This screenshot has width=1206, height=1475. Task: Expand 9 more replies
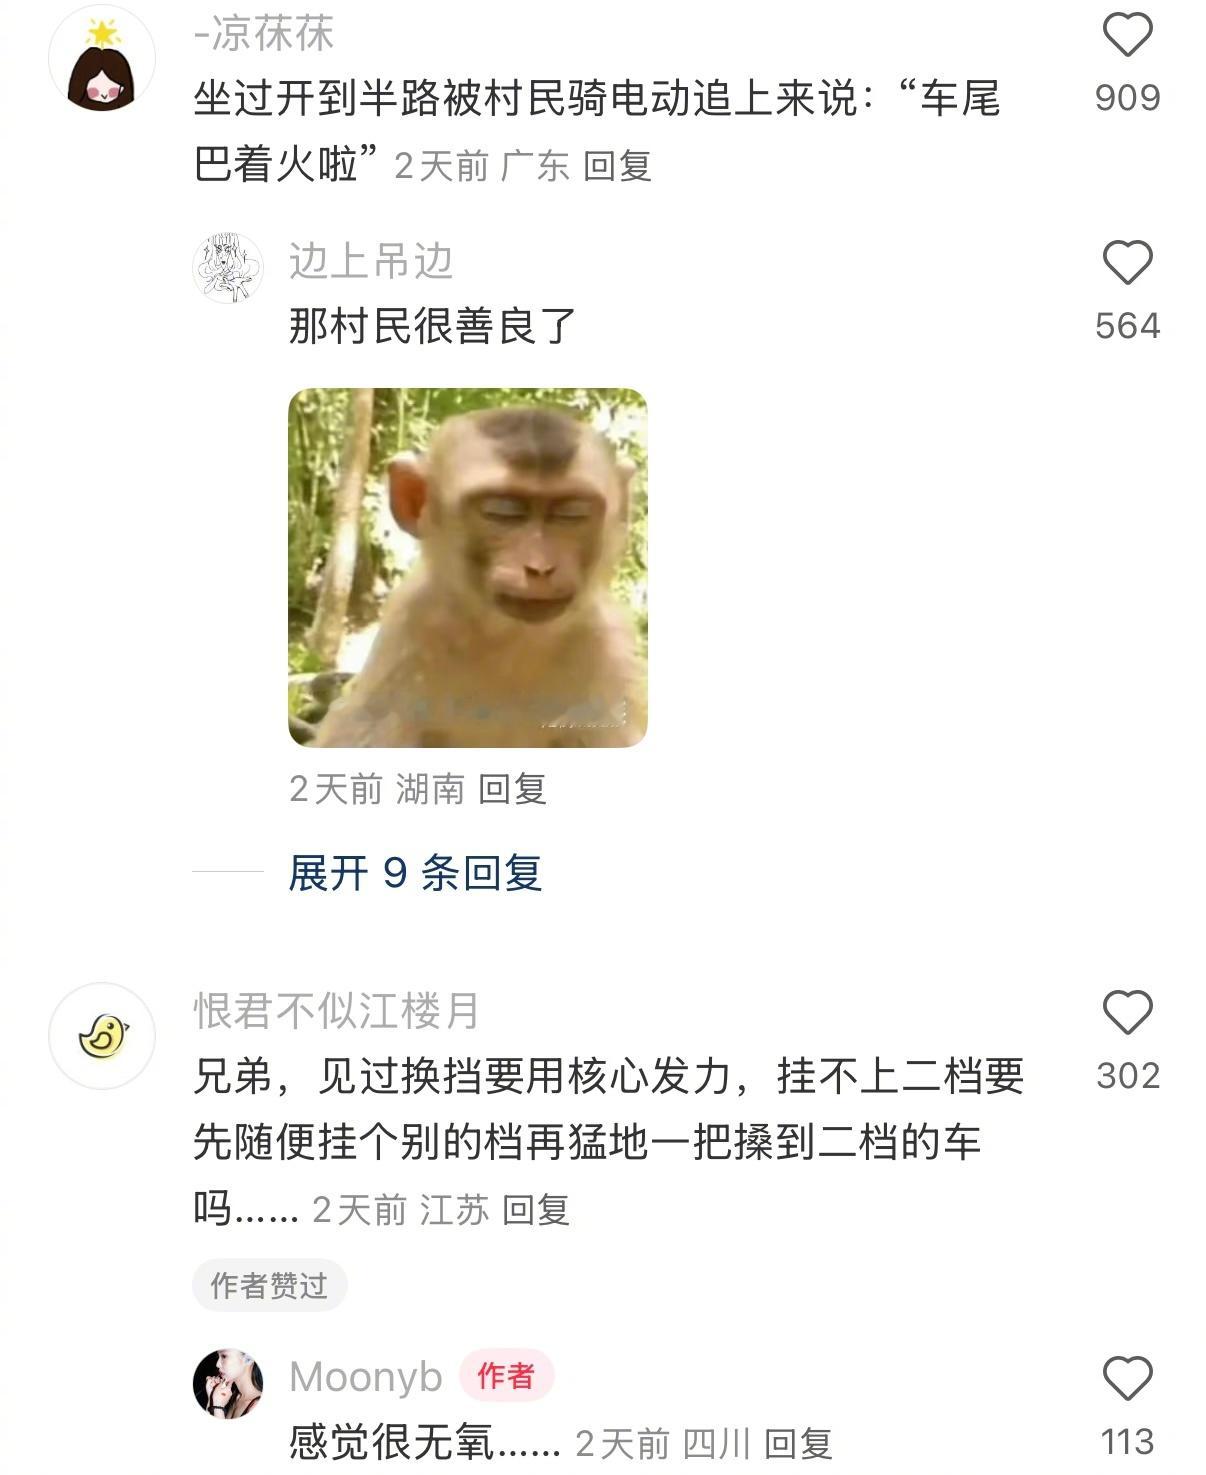[415, 872]
